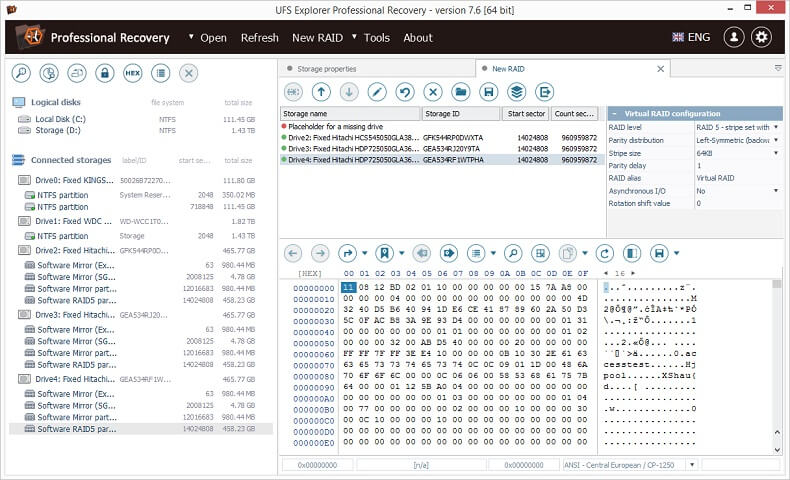Image resolution: width=790 pixels, height=480 pixels.
Task: Open the RAID level dropdown
Action: pos(776,128)
